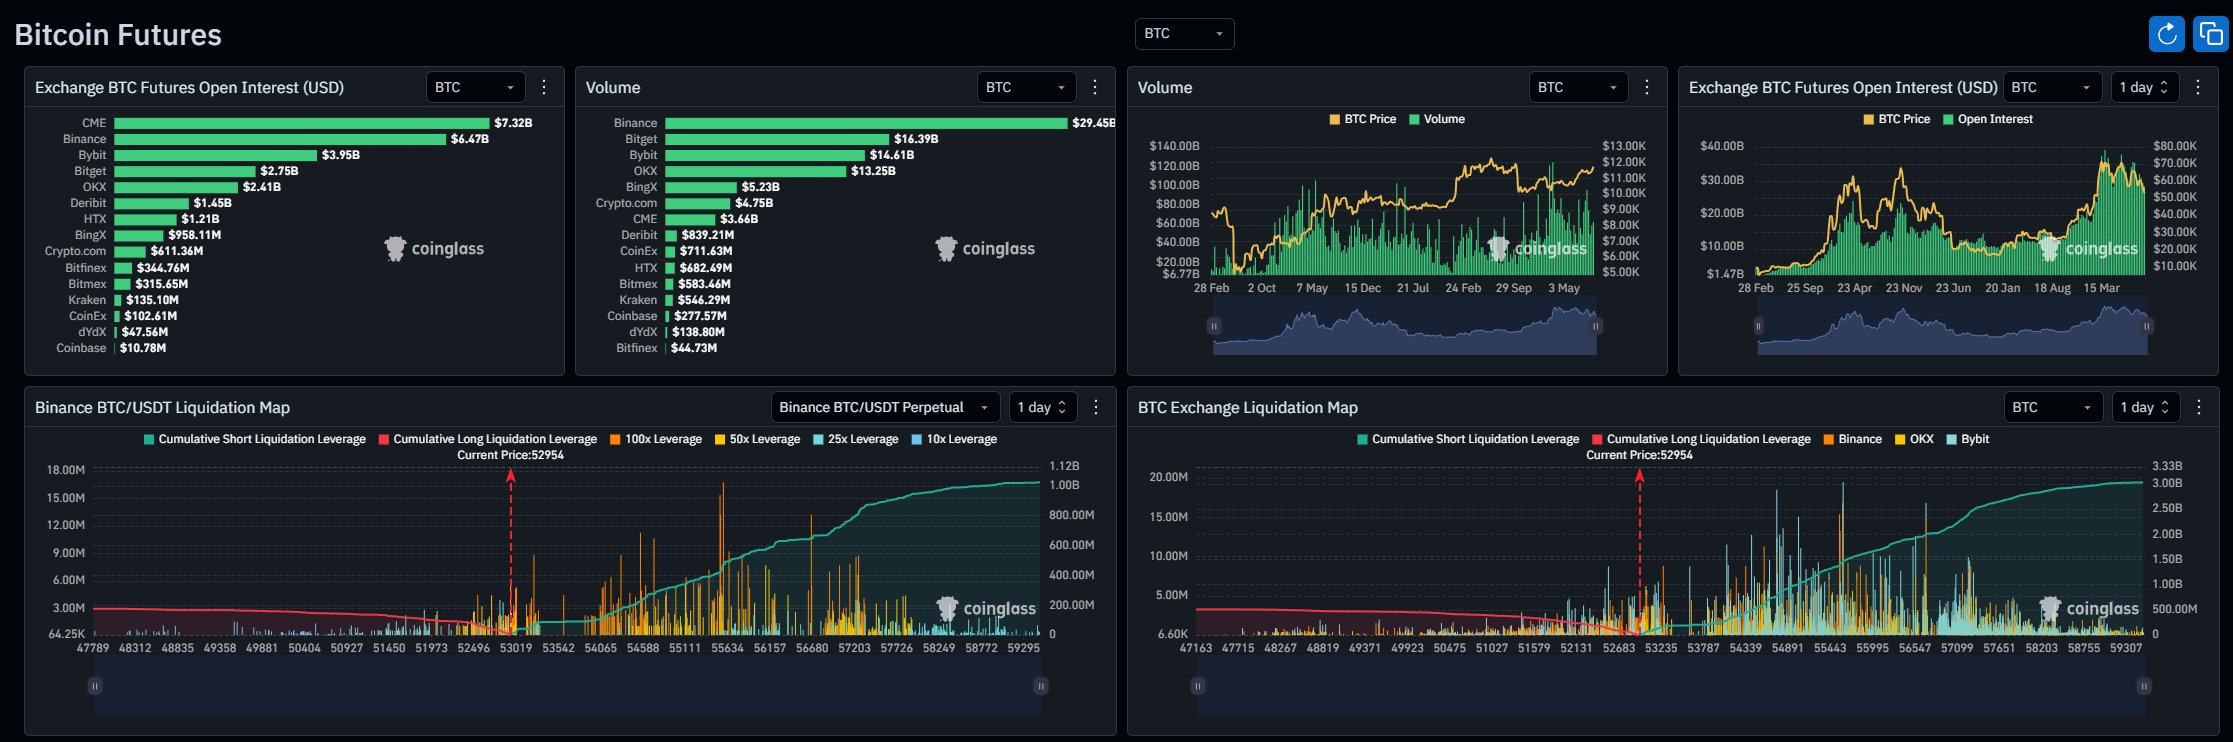2233x742 pixels.
Task: Click left zoom handle of Binance Liquidation Map slider
Action: [x=95, y=686]
